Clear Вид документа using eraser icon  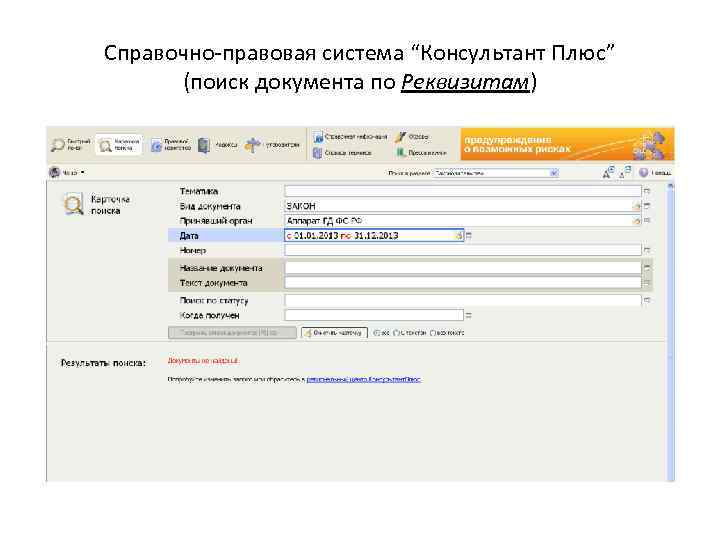coord(636,207)
